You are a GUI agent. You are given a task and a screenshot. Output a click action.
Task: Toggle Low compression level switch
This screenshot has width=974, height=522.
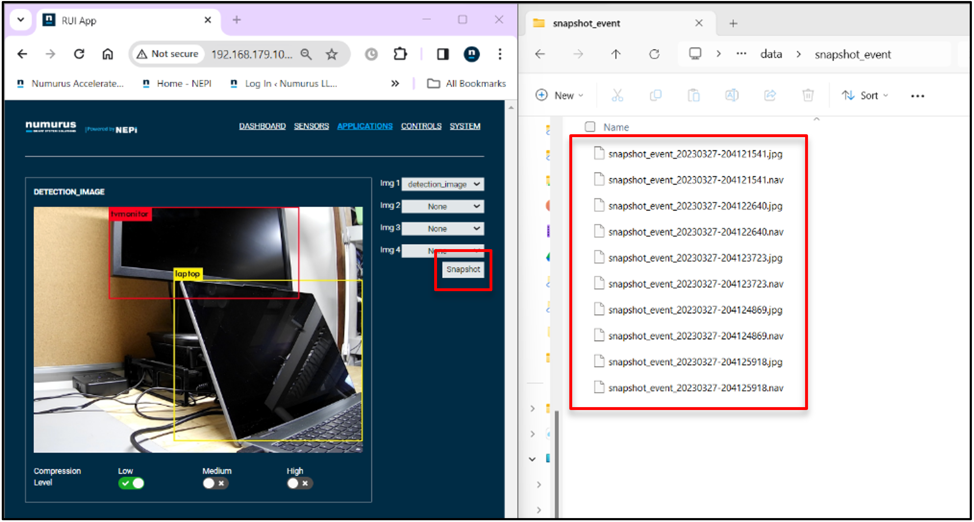pos(131,483)
